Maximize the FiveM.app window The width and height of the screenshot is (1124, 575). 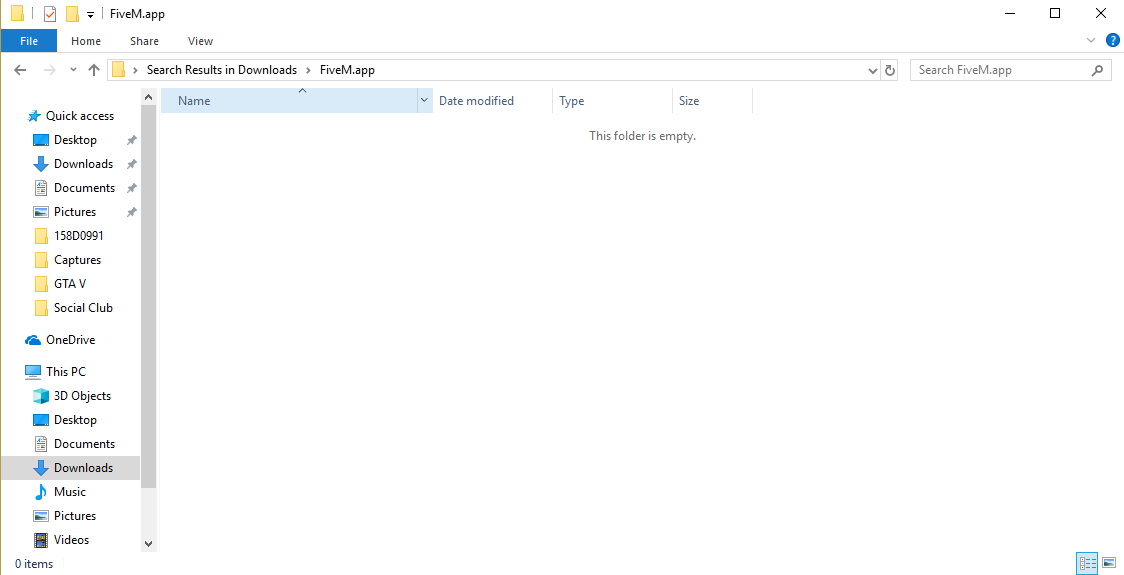click(x=1054, y=13)
